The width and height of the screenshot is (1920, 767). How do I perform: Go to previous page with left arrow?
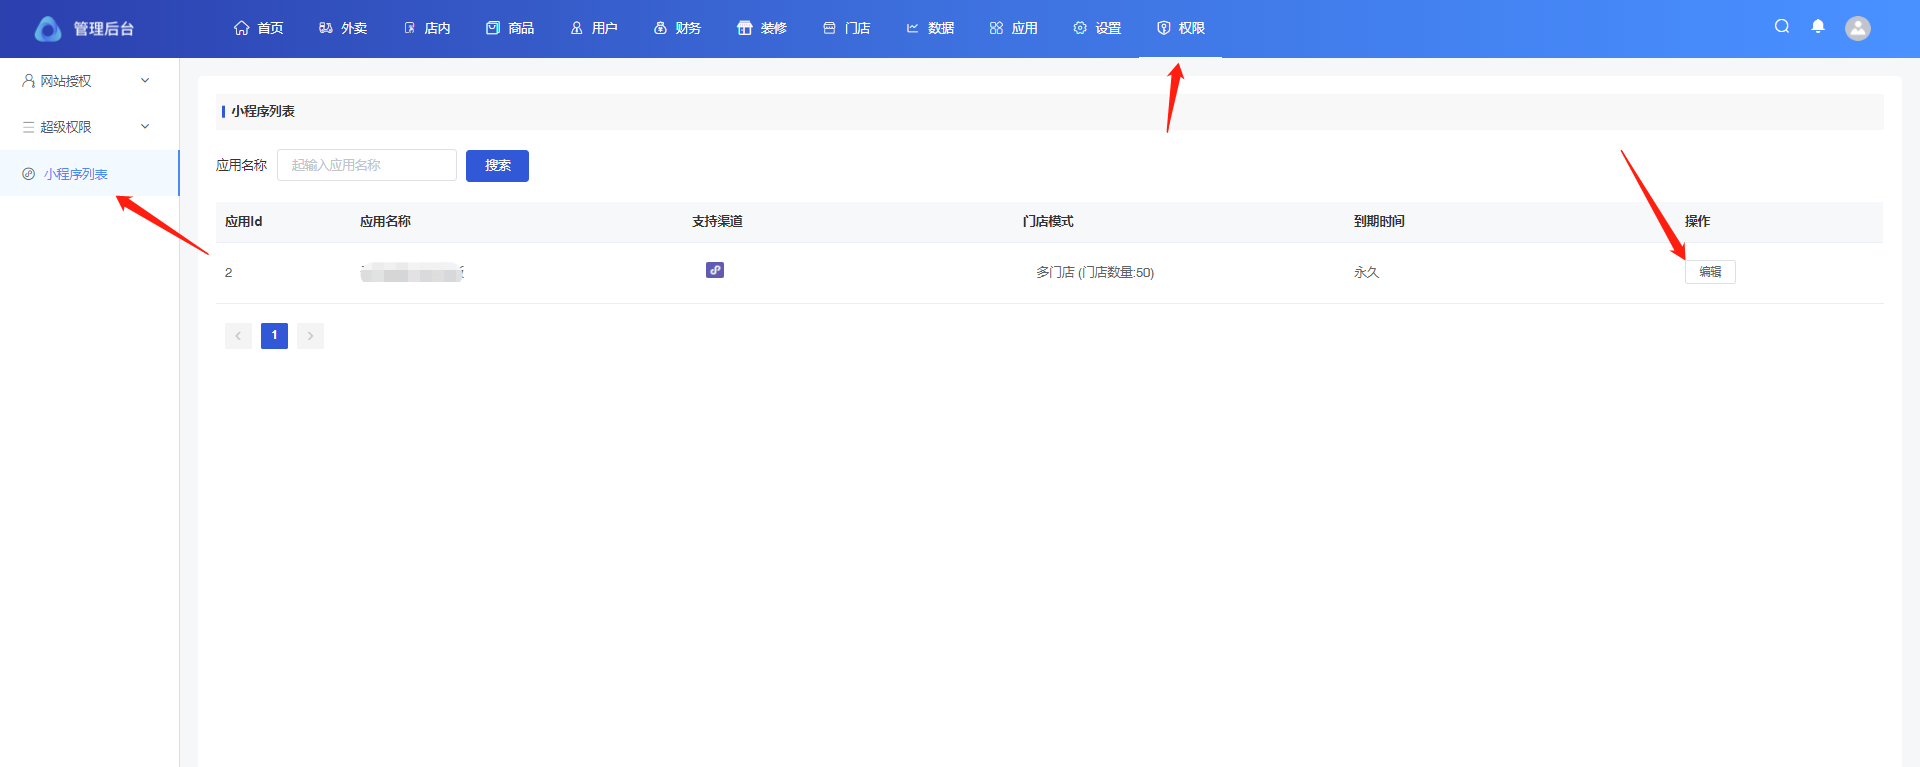pos(238,336)
